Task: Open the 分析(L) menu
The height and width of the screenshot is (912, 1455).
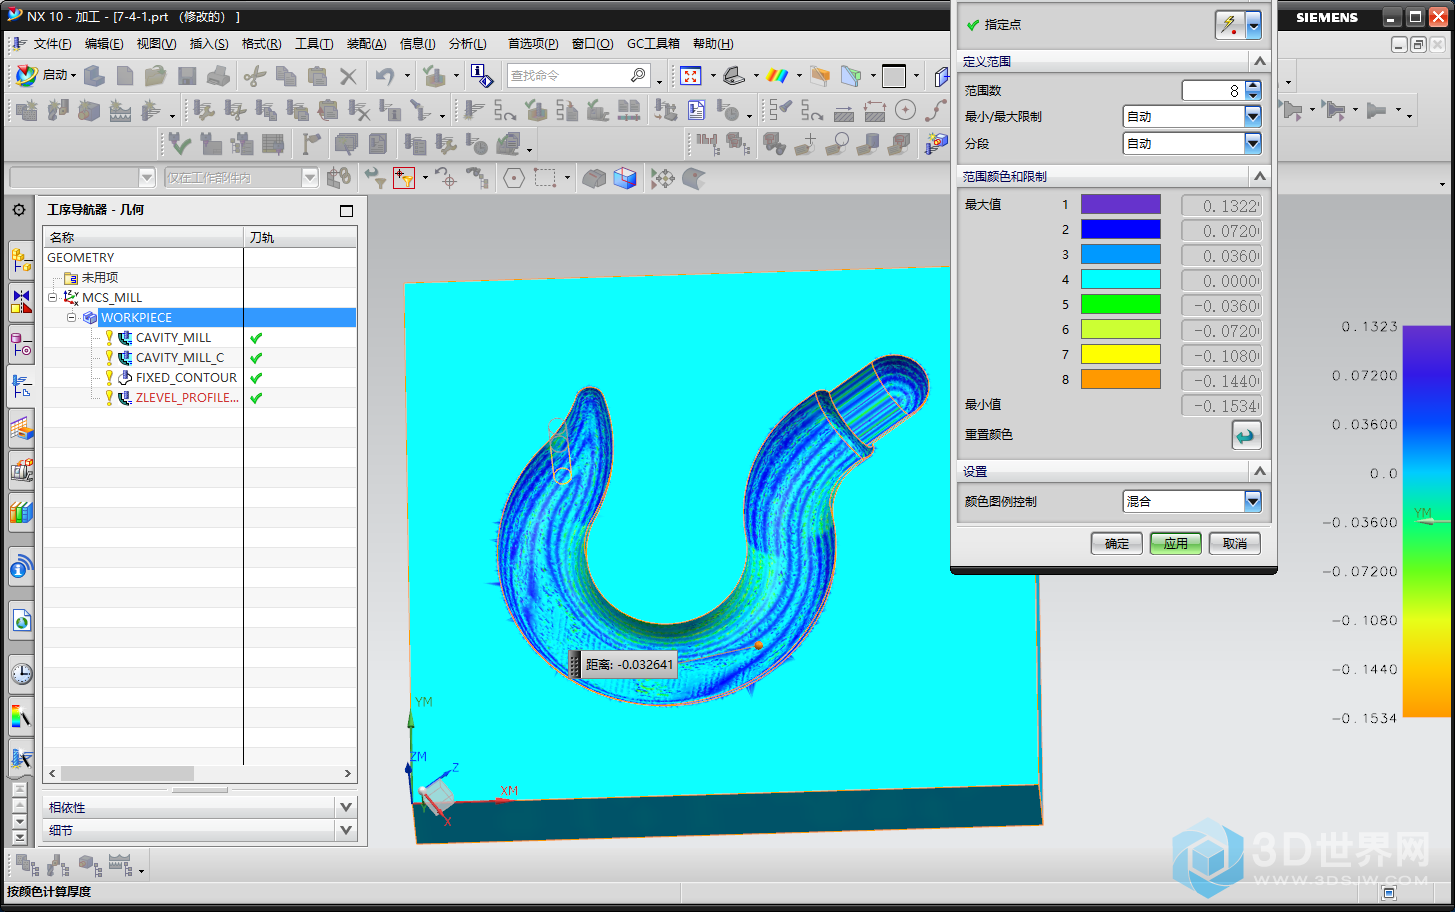Action: 467,44
